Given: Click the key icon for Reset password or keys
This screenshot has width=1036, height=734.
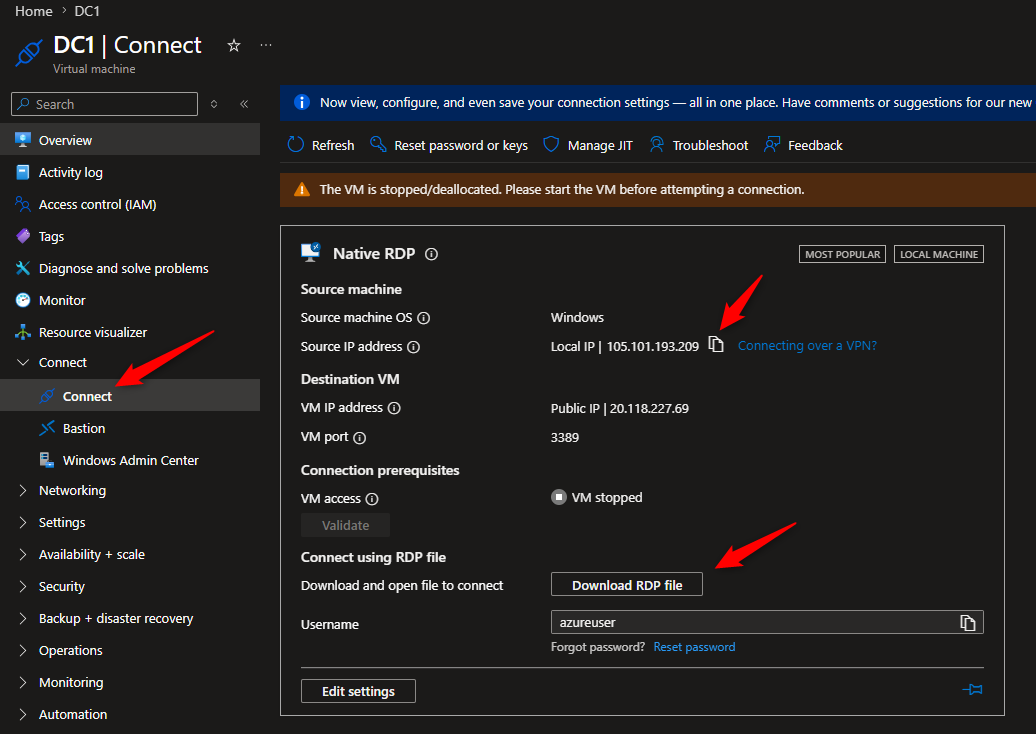Looking at the screenshot, I should [378, 145].
